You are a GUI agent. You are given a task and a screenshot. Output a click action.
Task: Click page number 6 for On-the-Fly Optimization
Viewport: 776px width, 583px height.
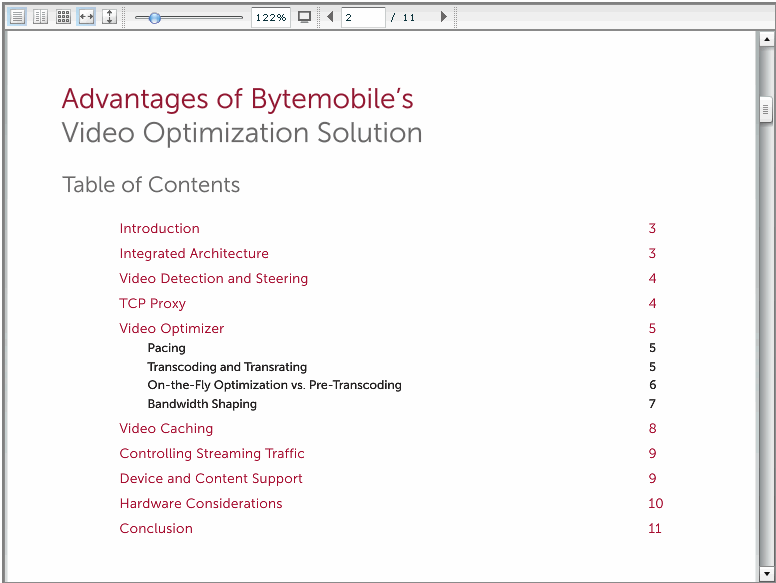coord(653,385)
